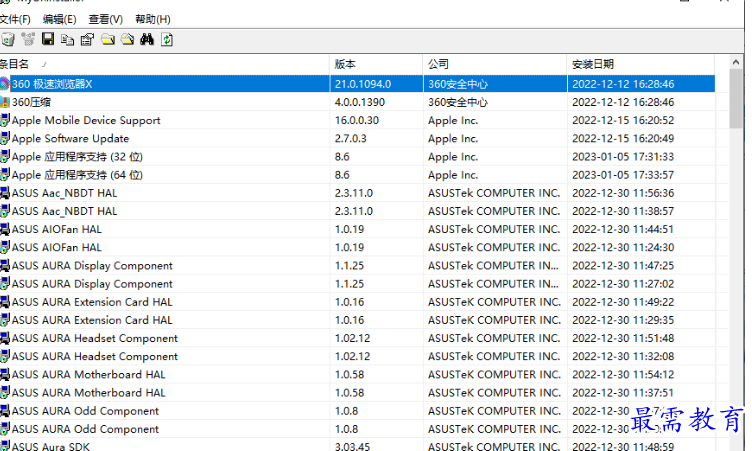Select Apple 应用程序支持 (64 位) entry name
The width and height of the screenshot is (752, 451).
coord(77,175)
